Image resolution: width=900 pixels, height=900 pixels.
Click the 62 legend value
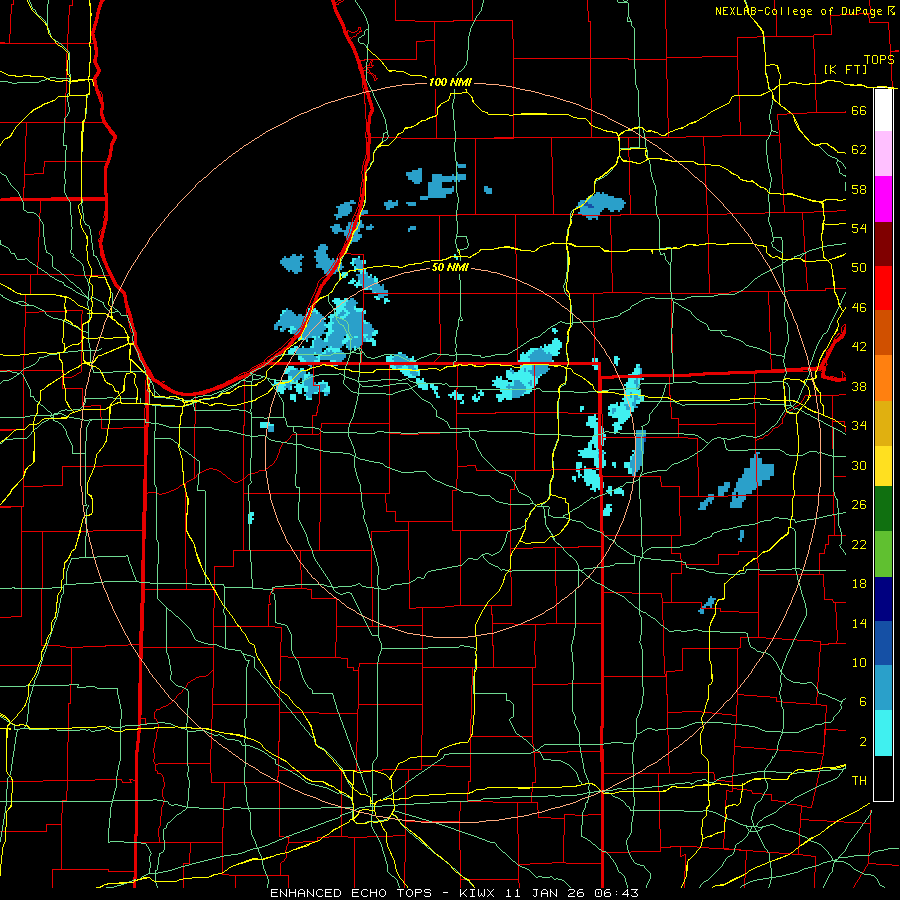click(859, 150)
